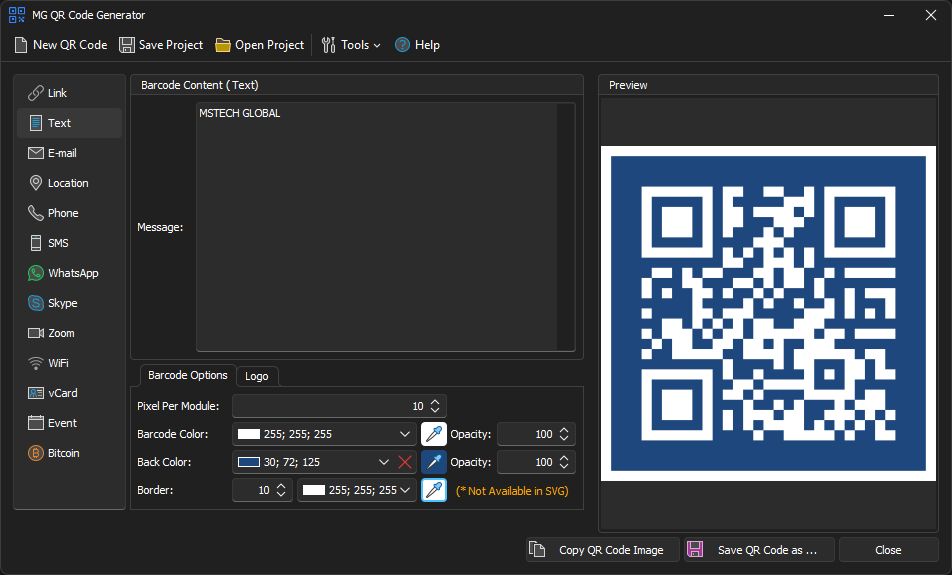Expand the Barcode Color dropdown
This screenshot has height=575, width=952.
(x=405, y=434)
